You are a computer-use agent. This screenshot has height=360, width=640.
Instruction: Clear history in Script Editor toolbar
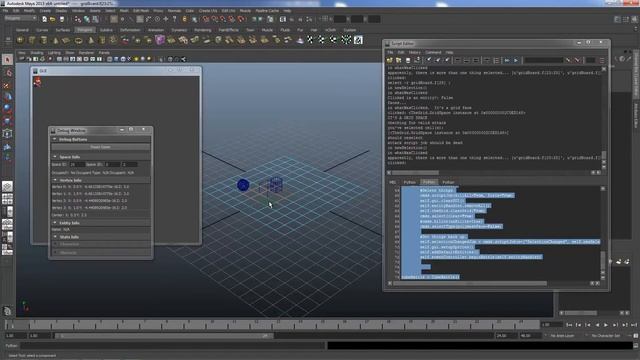tap(429, 60)
